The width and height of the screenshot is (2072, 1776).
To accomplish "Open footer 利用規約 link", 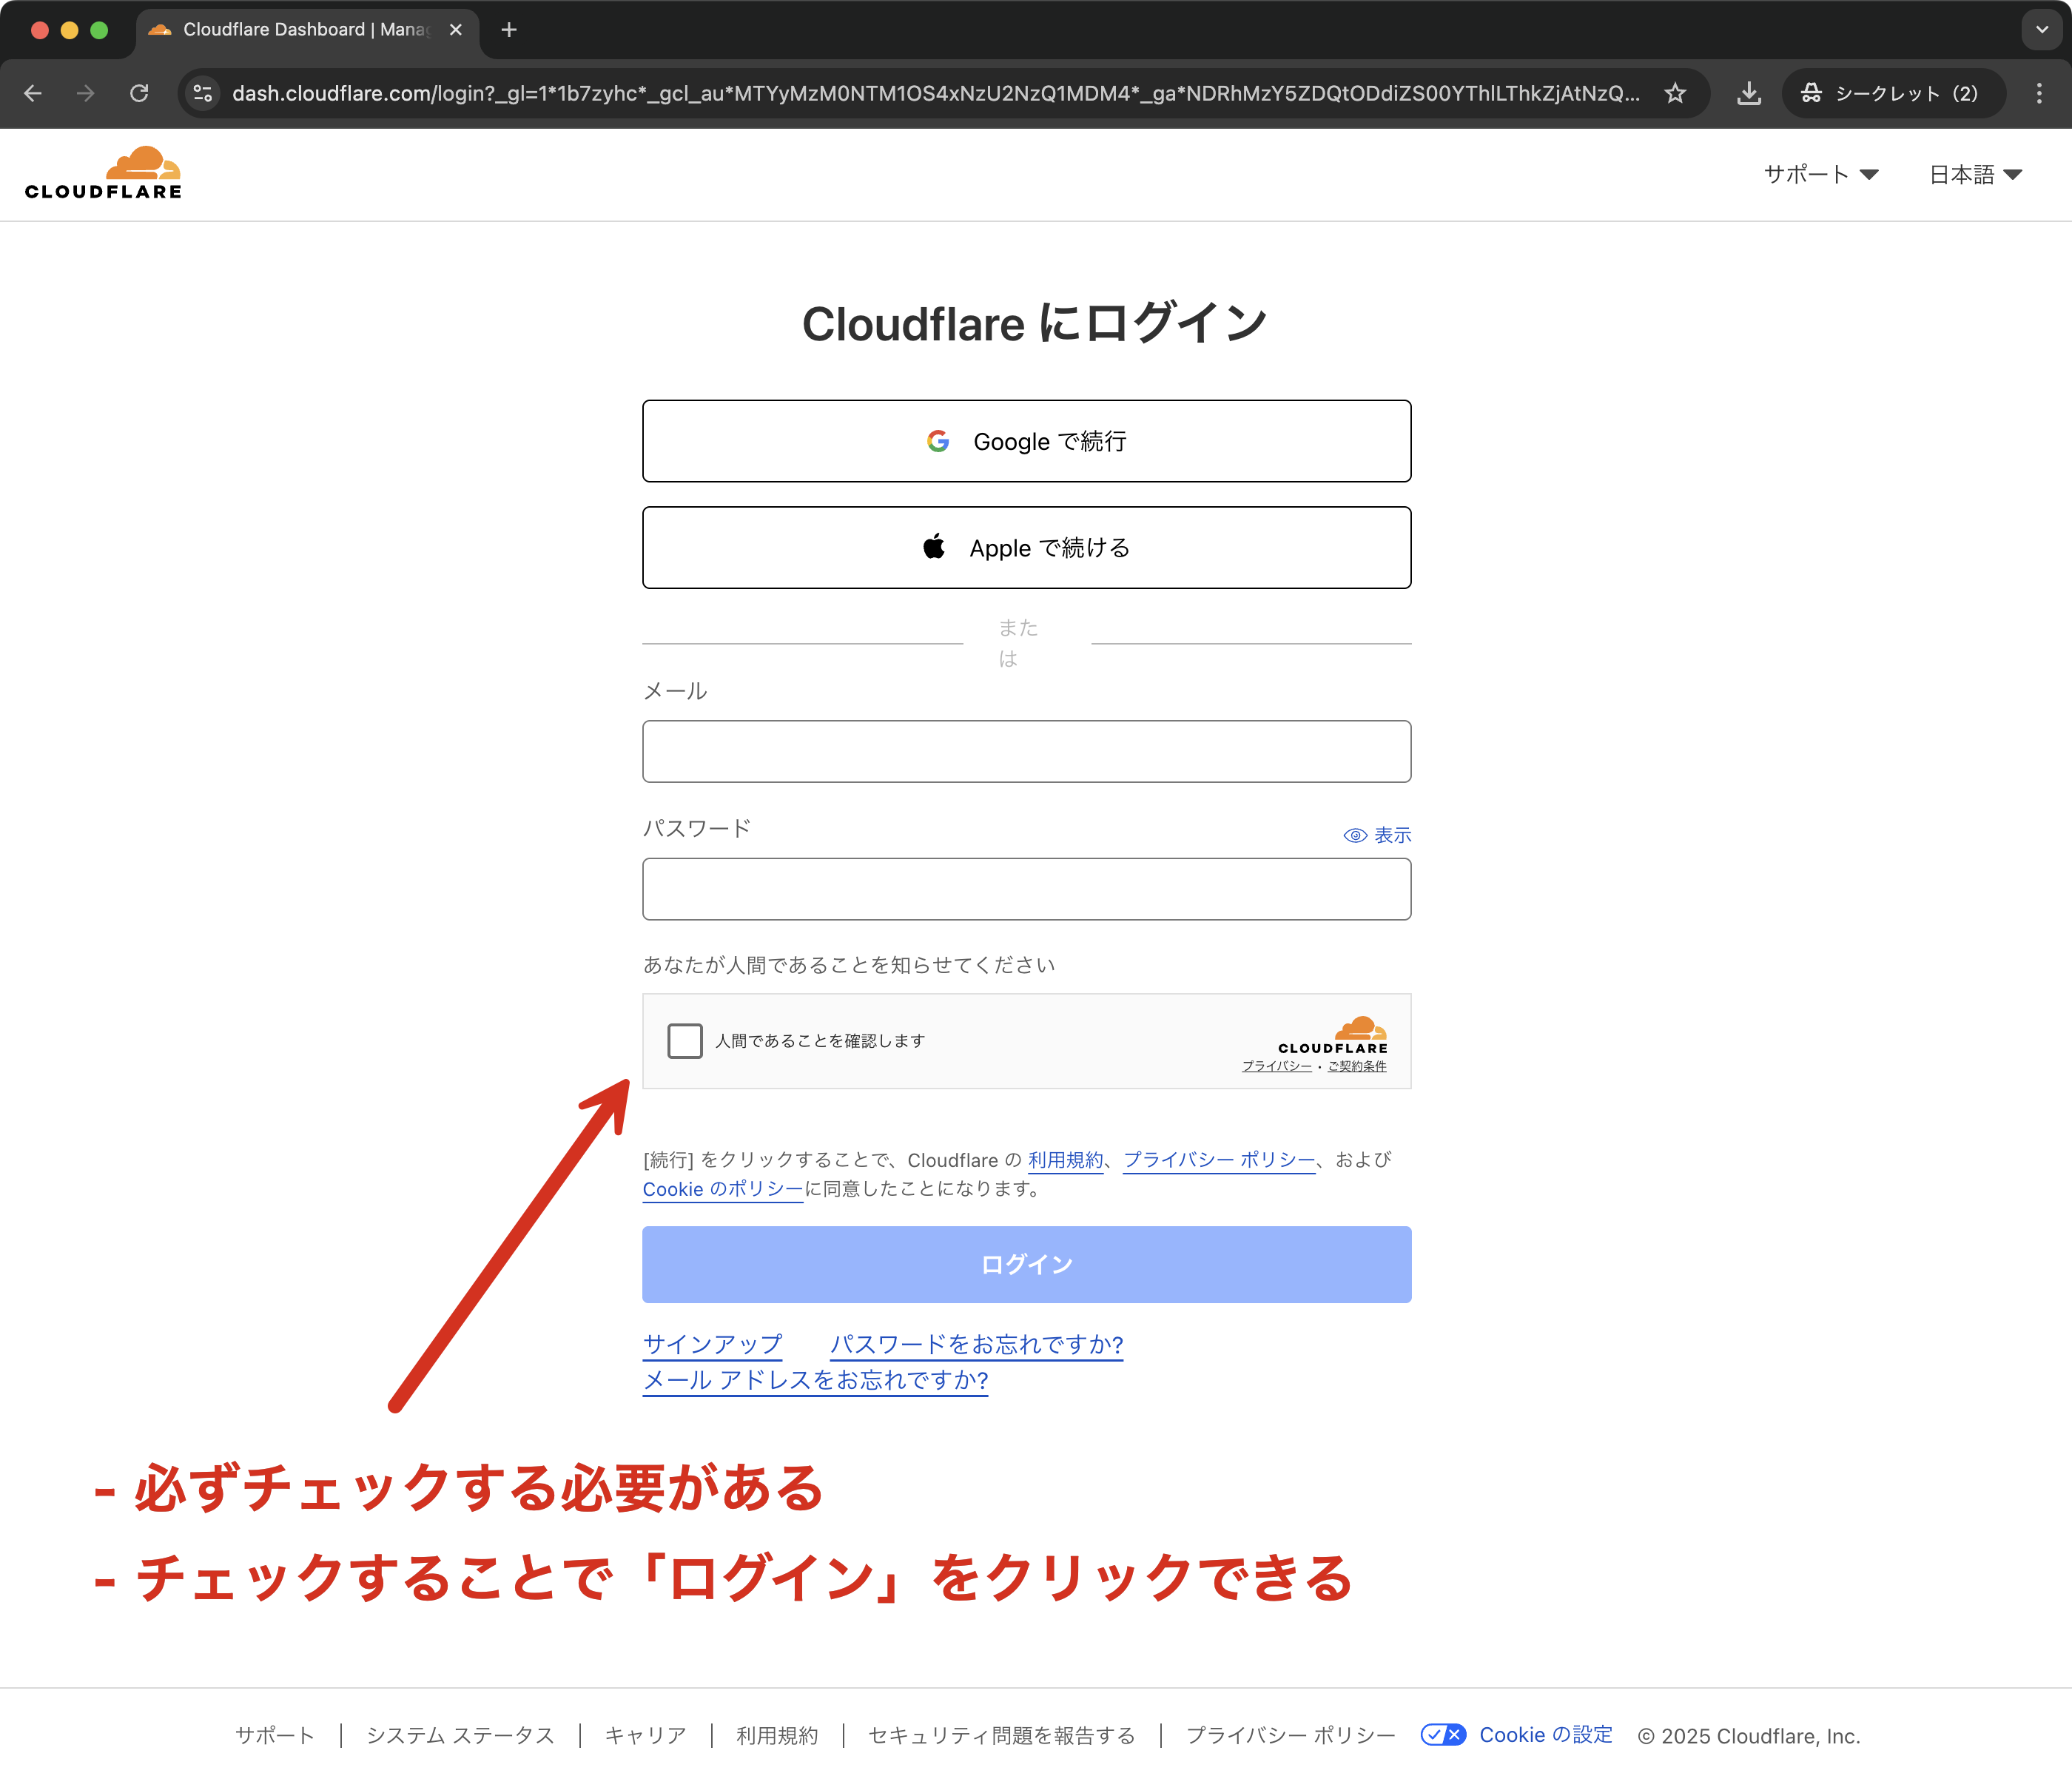I will [777, 1736].
